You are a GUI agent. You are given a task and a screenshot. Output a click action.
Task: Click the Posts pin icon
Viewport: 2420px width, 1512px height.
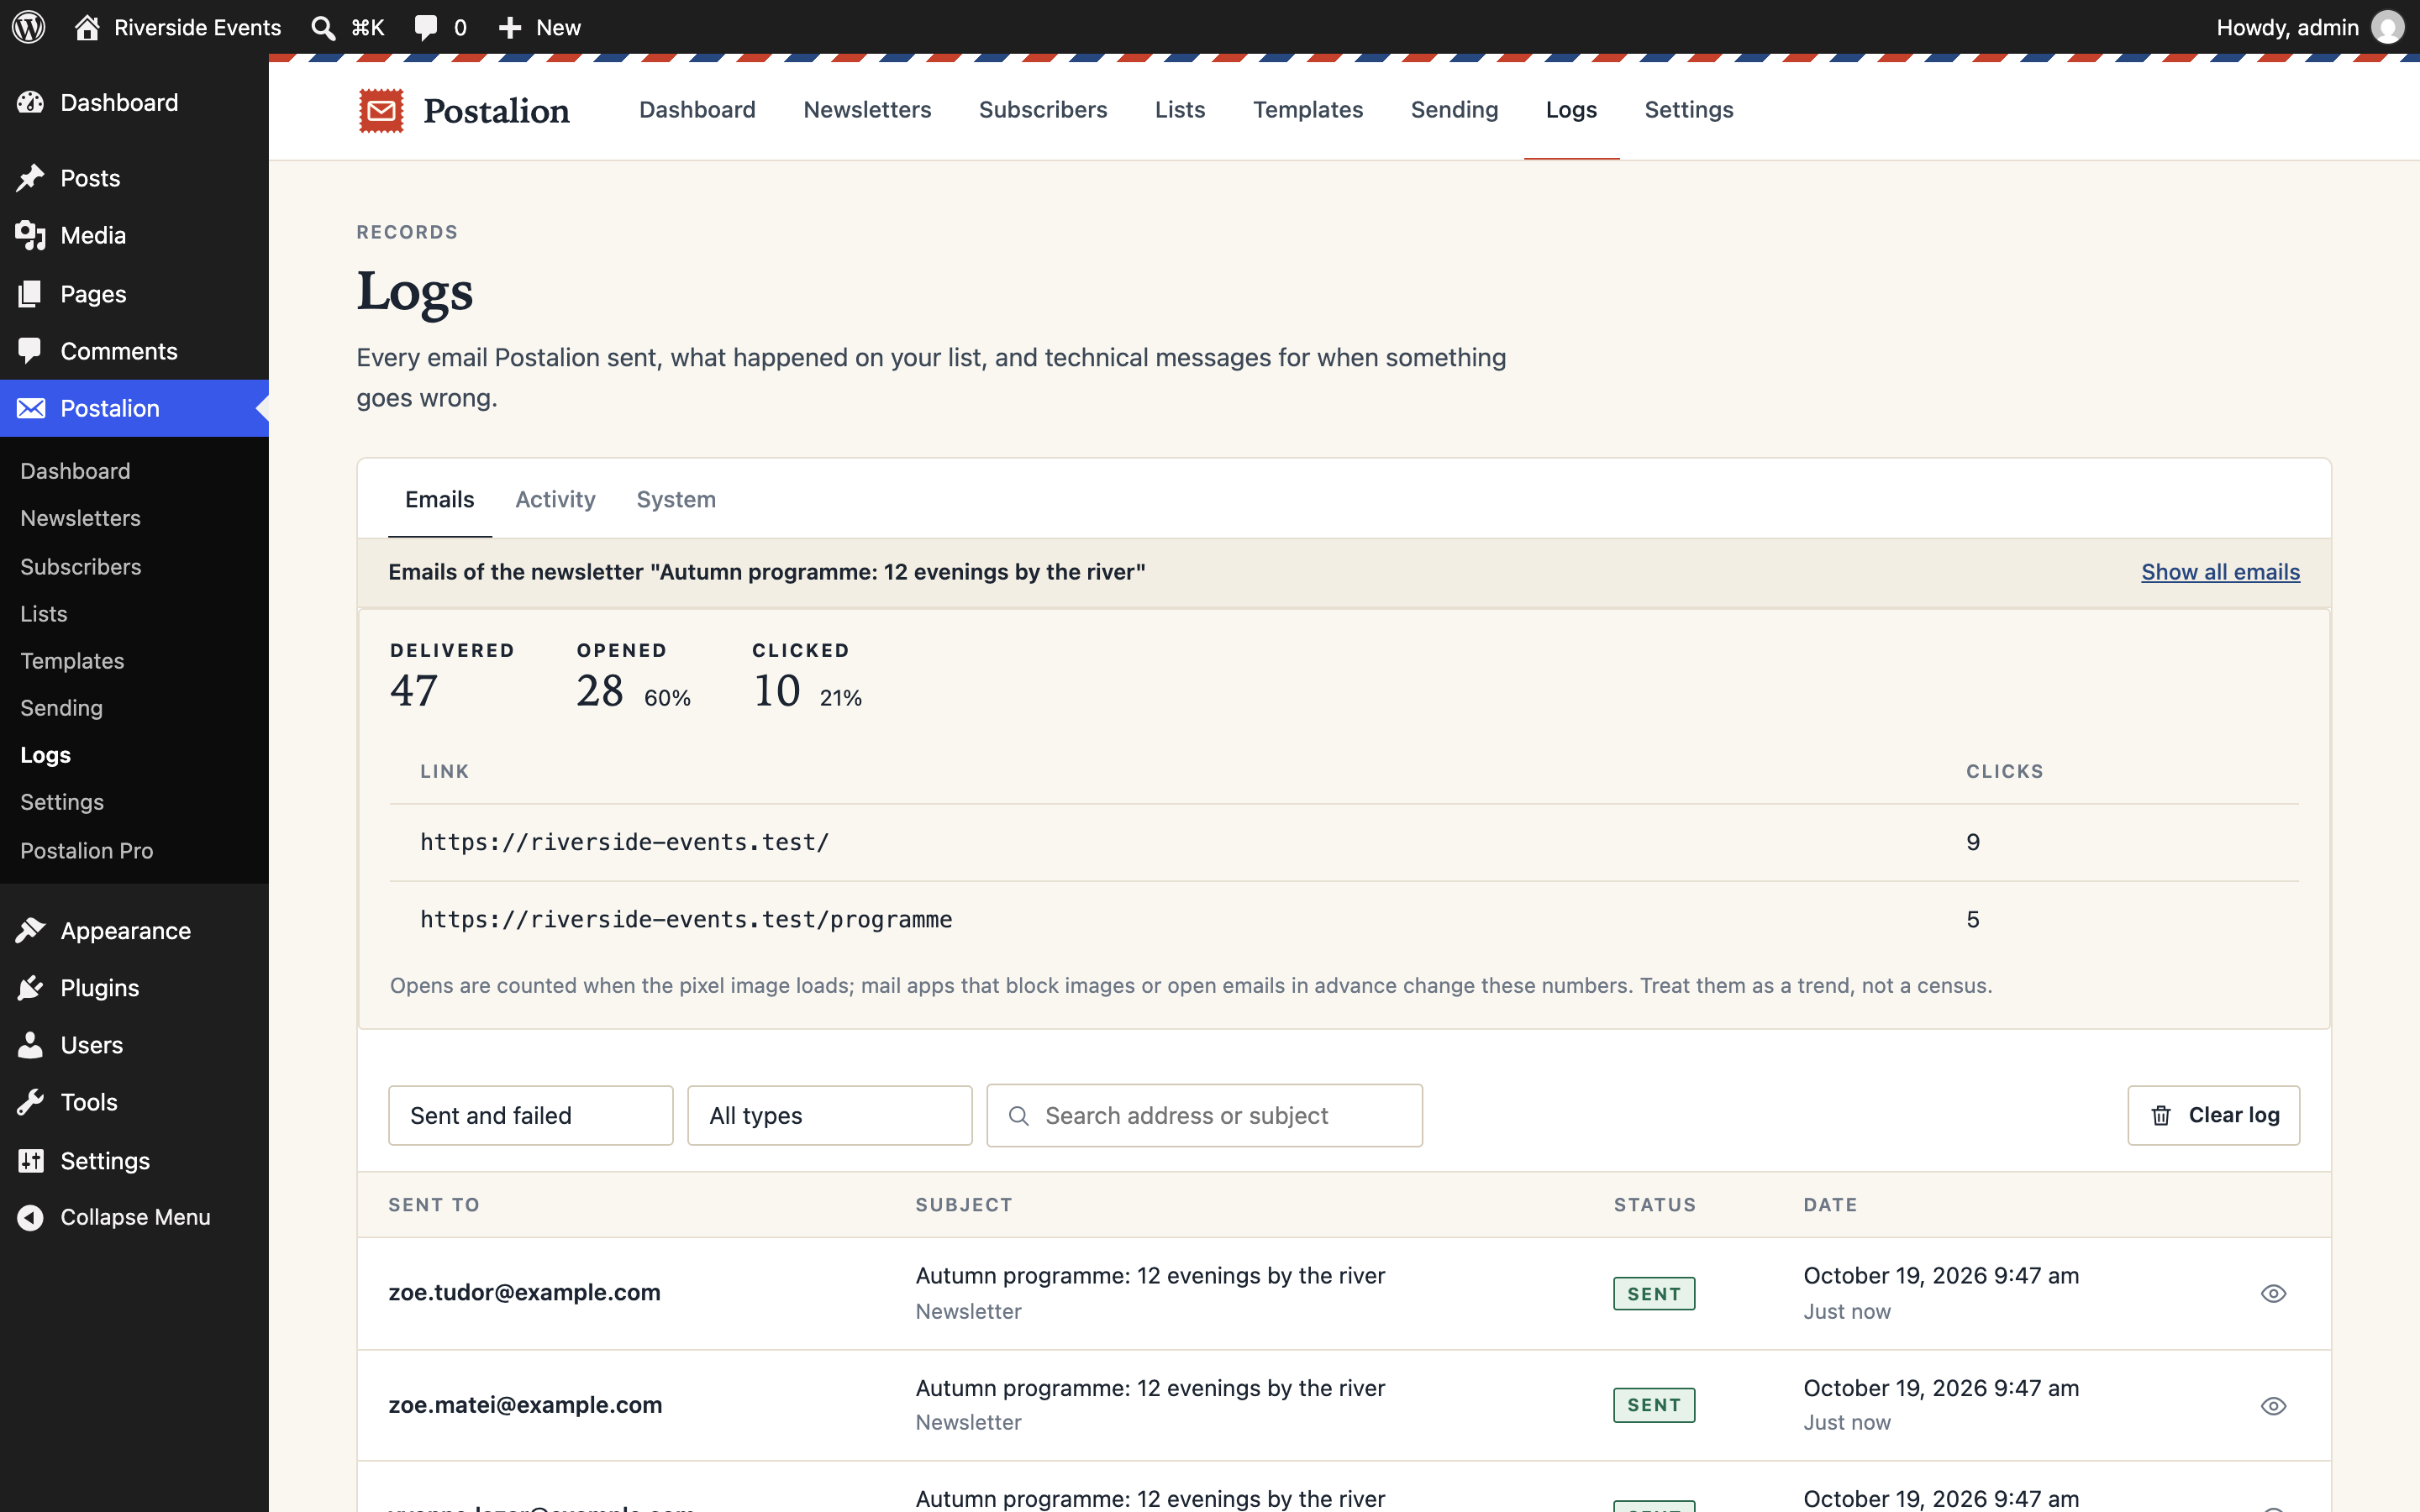click(30, 178)
